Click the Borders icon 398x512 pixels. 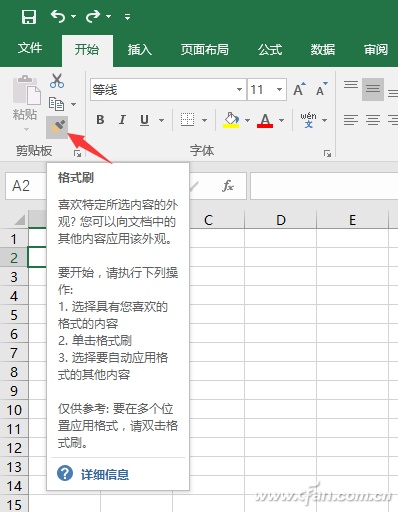click(x=187, y=120)
